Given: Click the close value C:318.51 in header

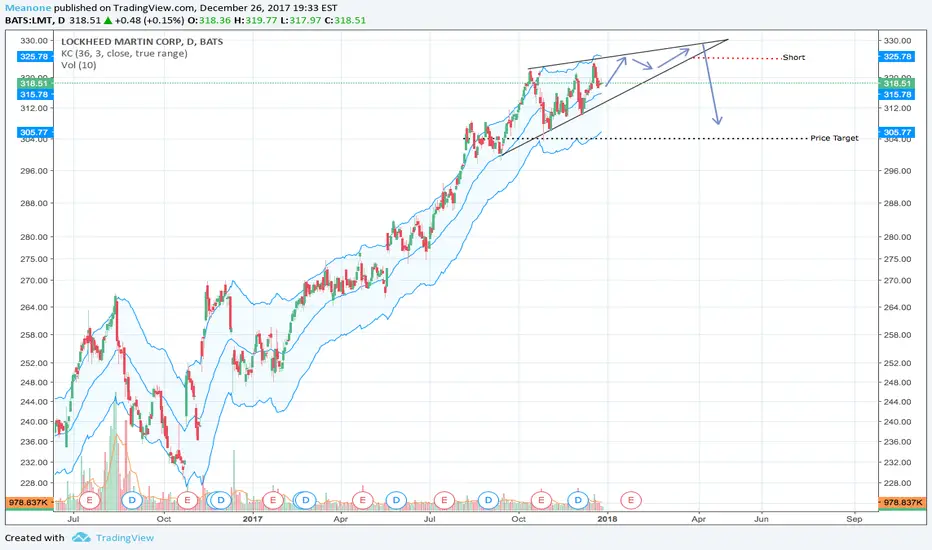Looking at the screenshot, I should pyautogui.click(x=345, y=20).
